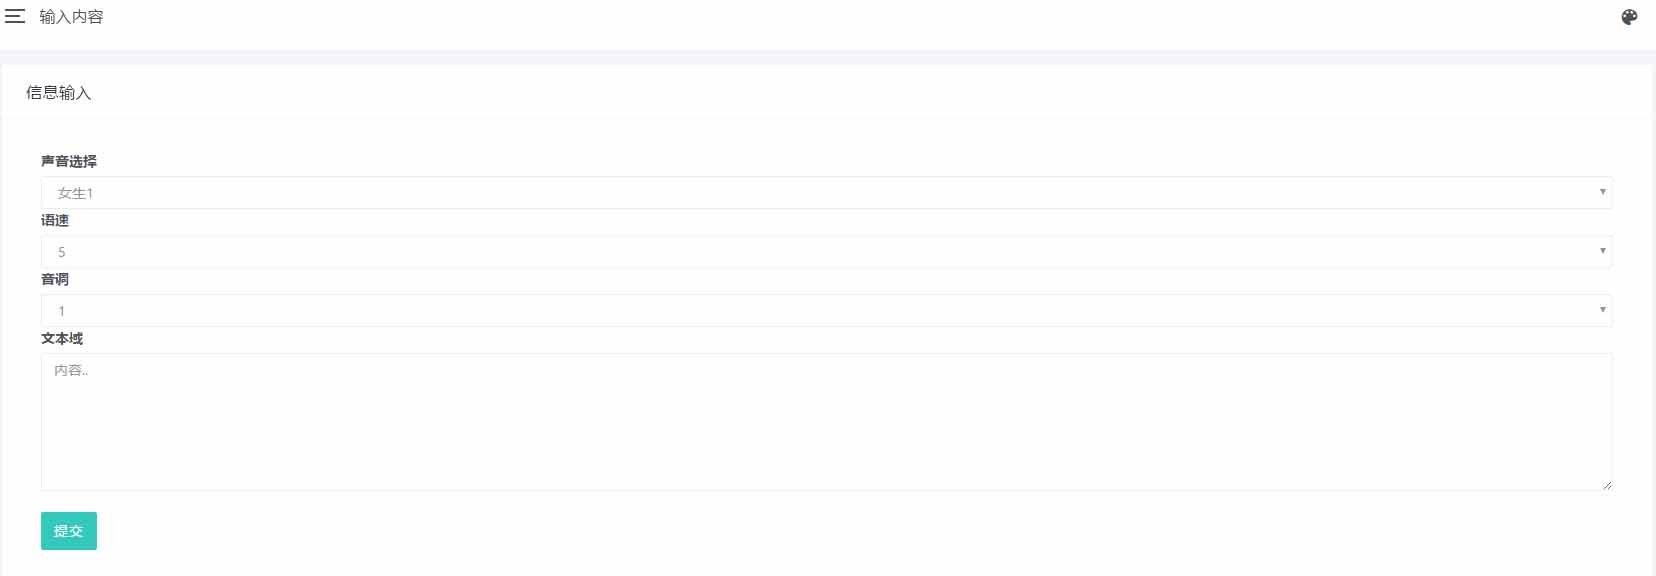Click the 音调 field label
Viewport: 1656px width, 576px height.
point(55,280)
